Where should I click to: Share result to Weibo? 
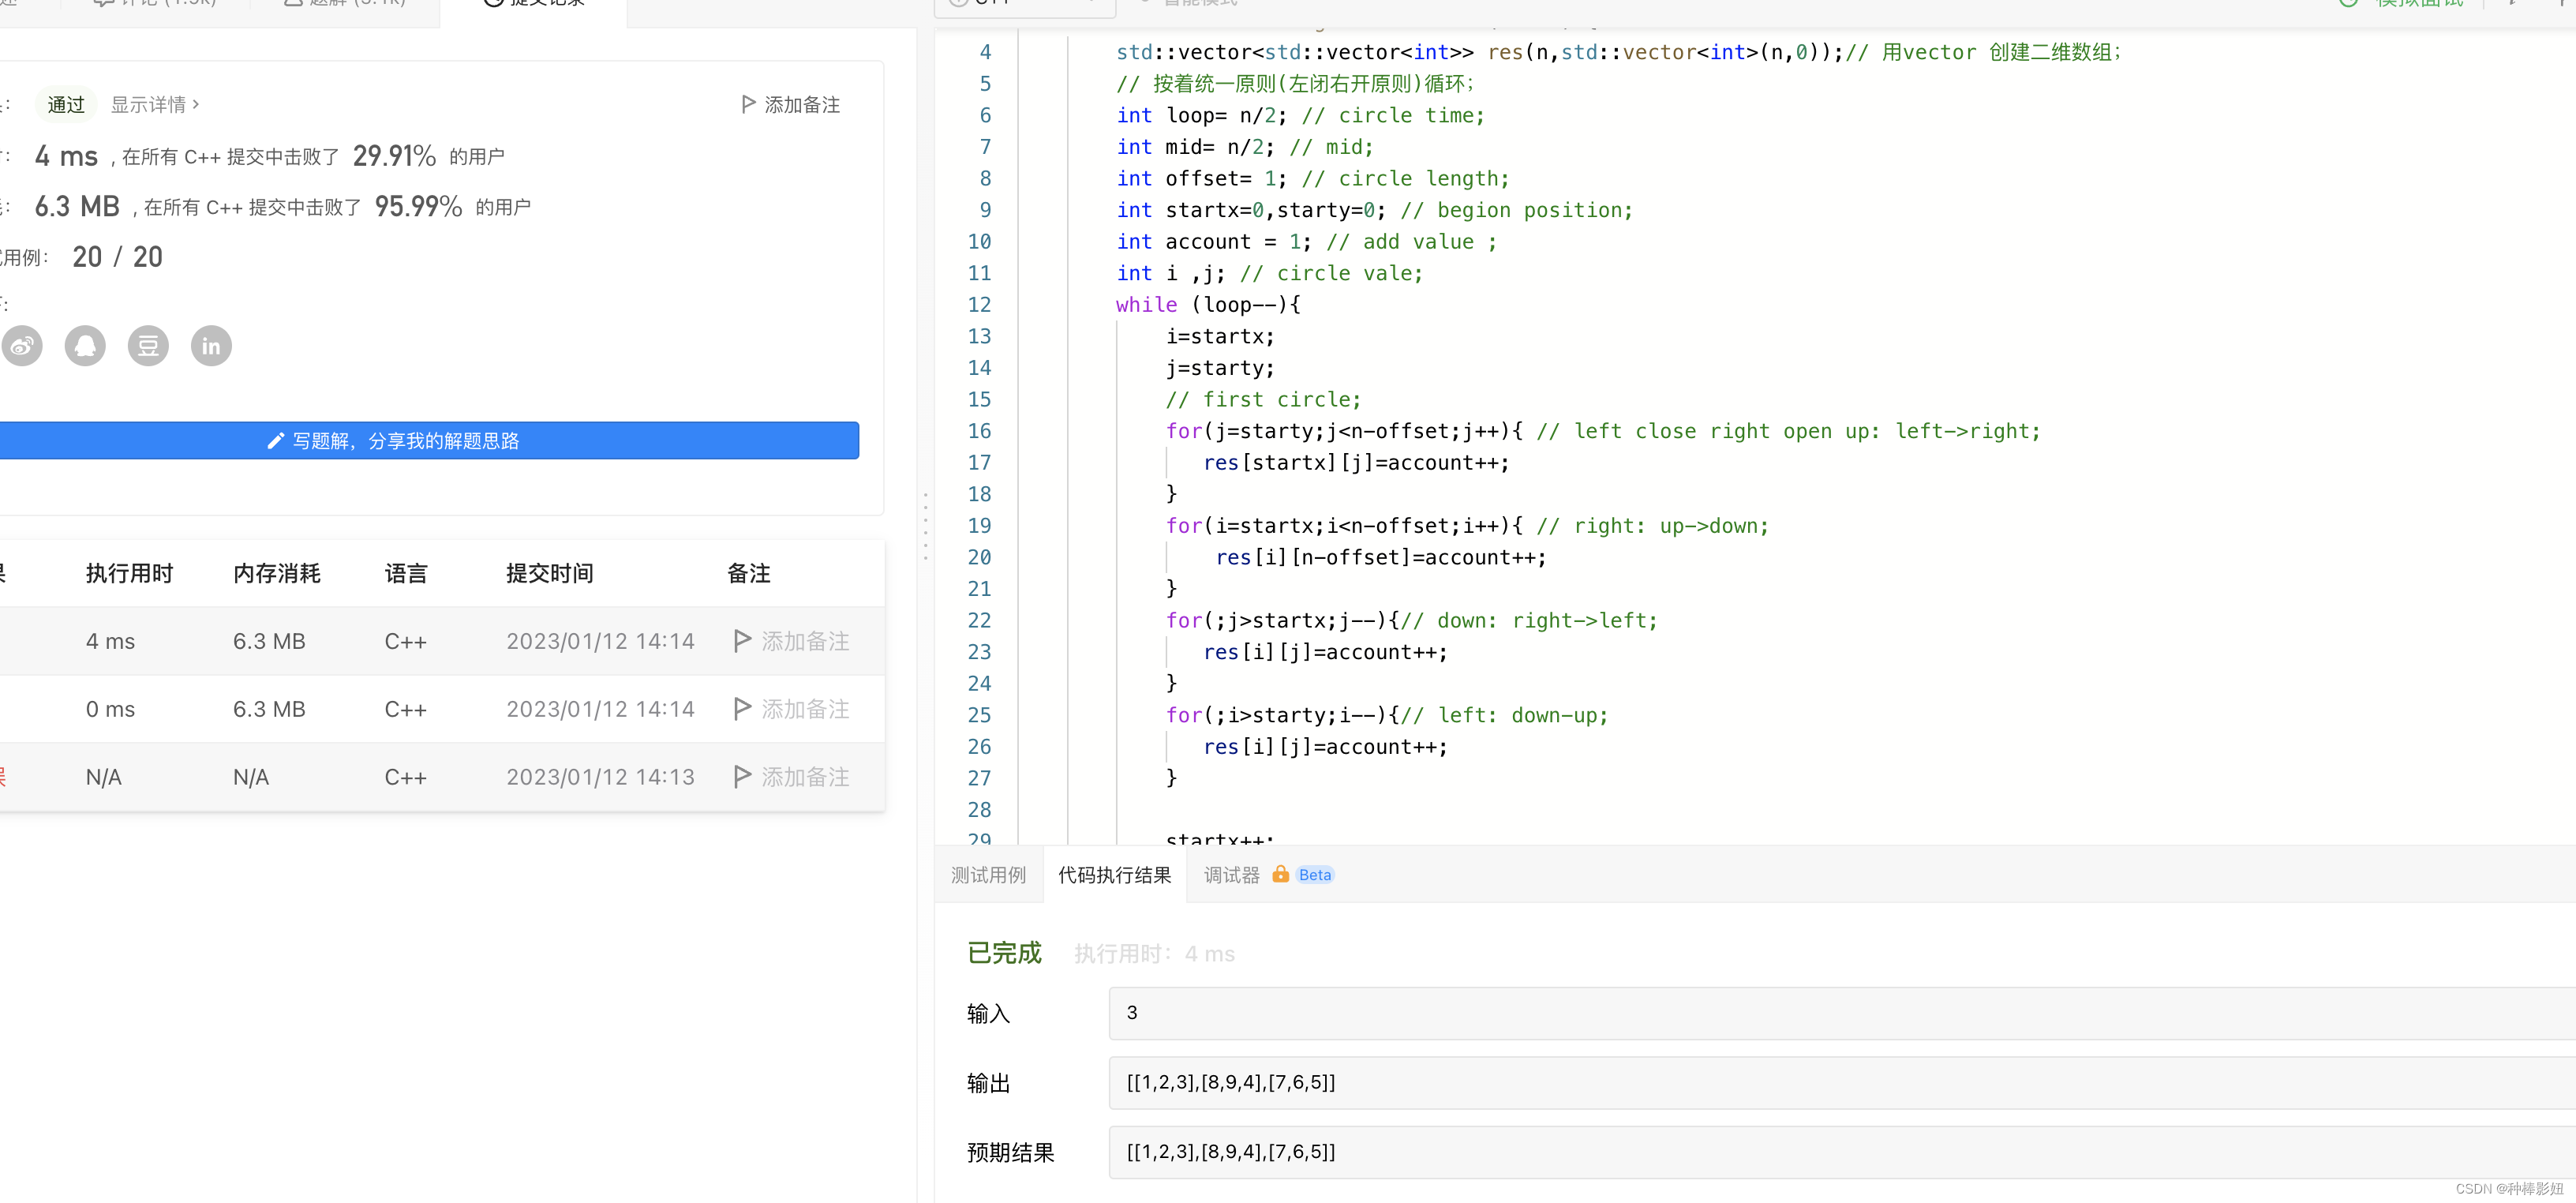pos(21,346)
